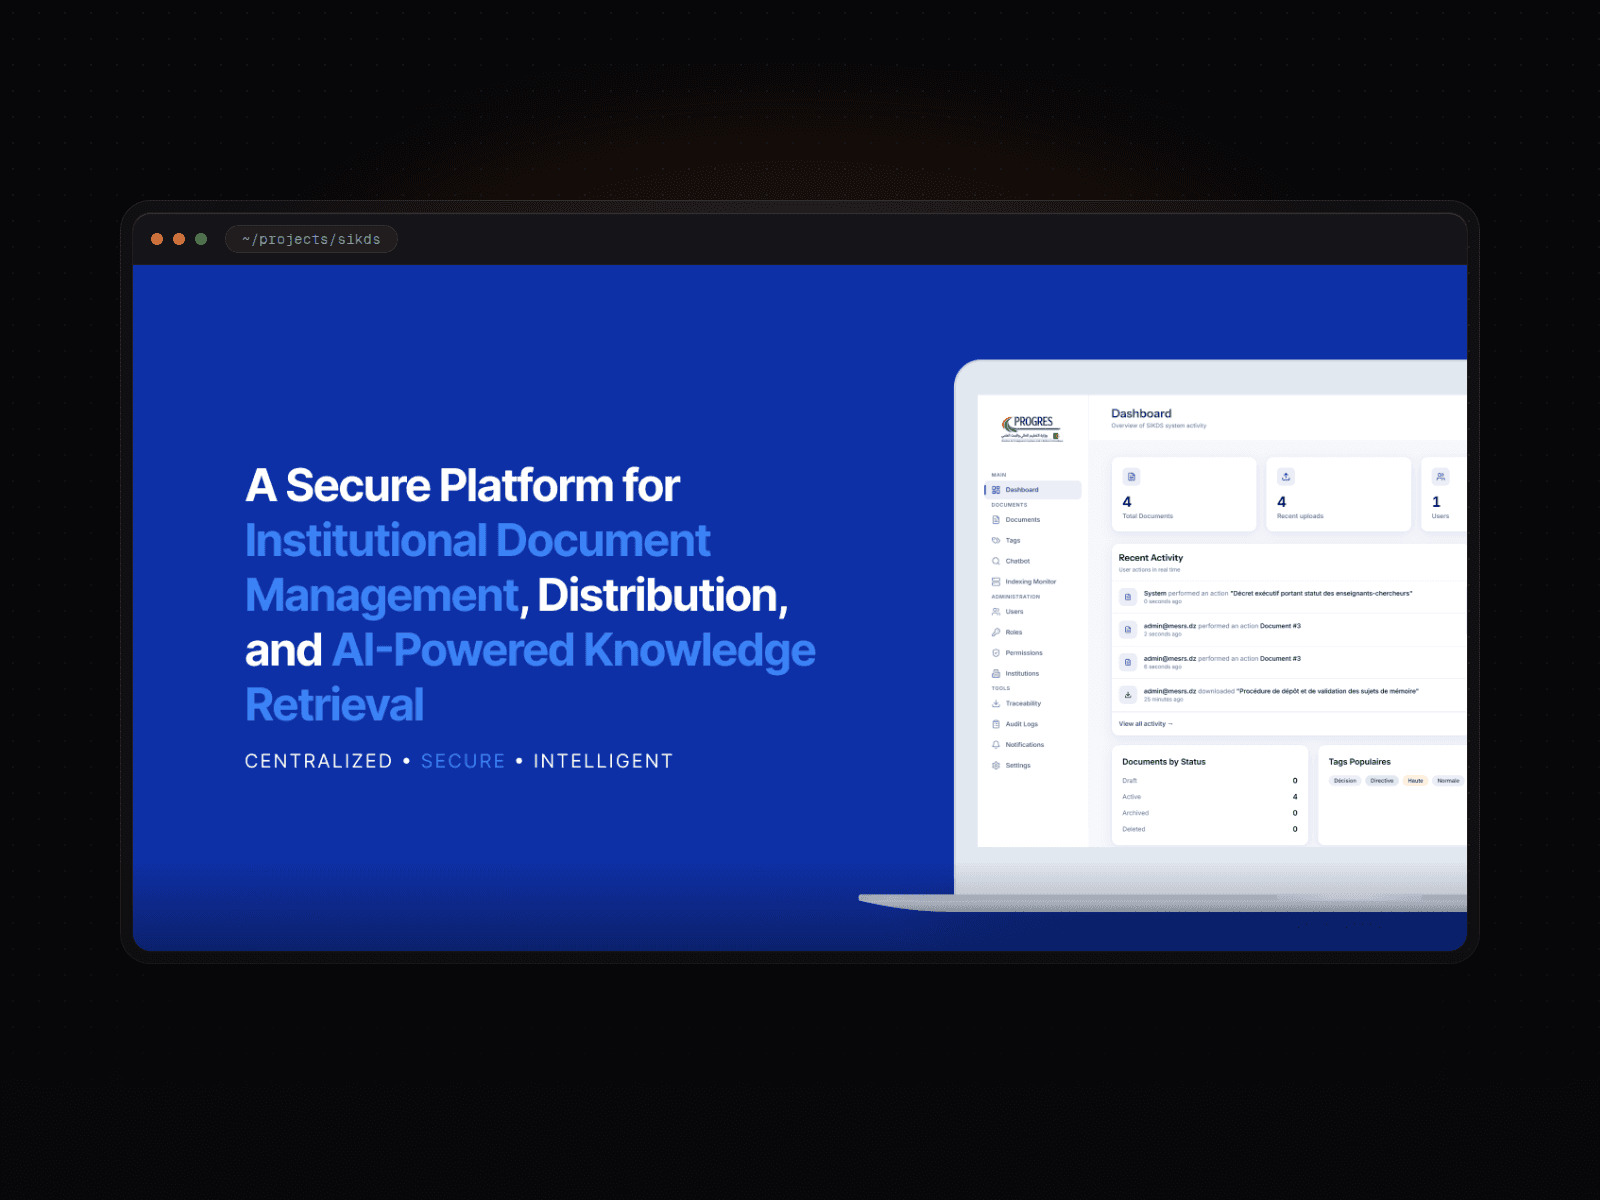Click the document icon beside the System activity entry
The image size is (1600, 1200).
pyautogui.click(x=1128, y=597)
